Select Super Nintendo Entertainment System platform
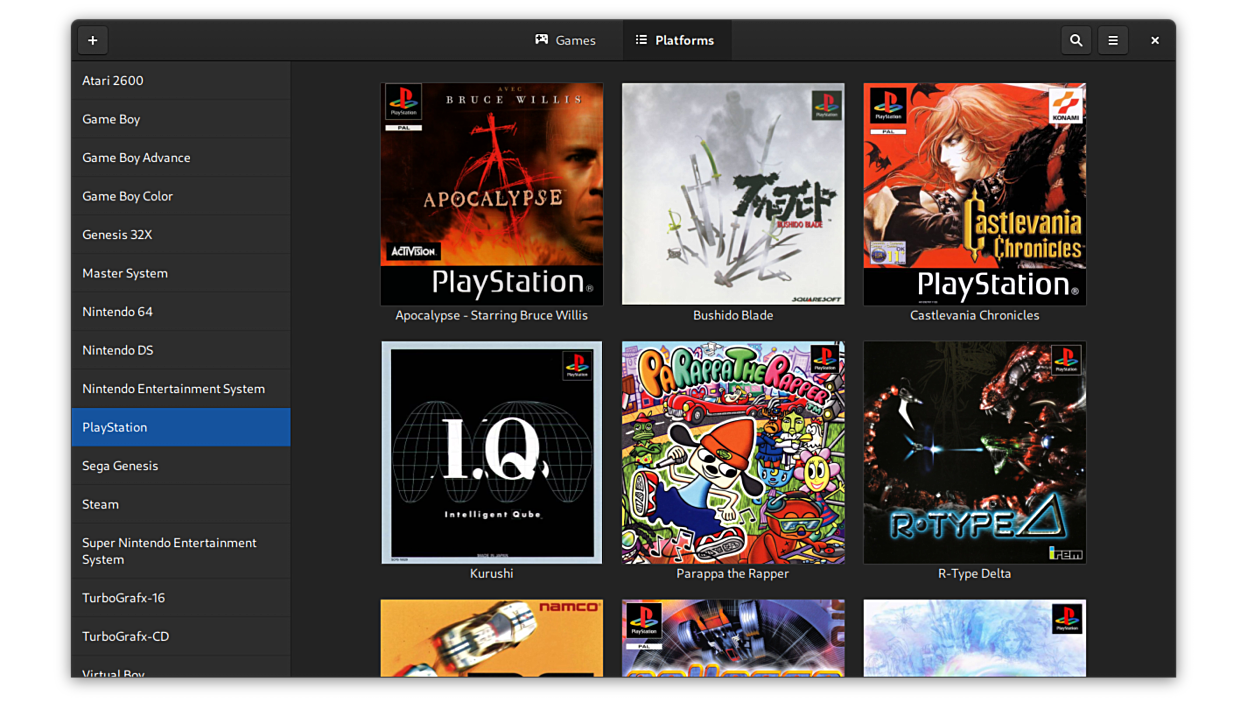 [x=180, y=551]
